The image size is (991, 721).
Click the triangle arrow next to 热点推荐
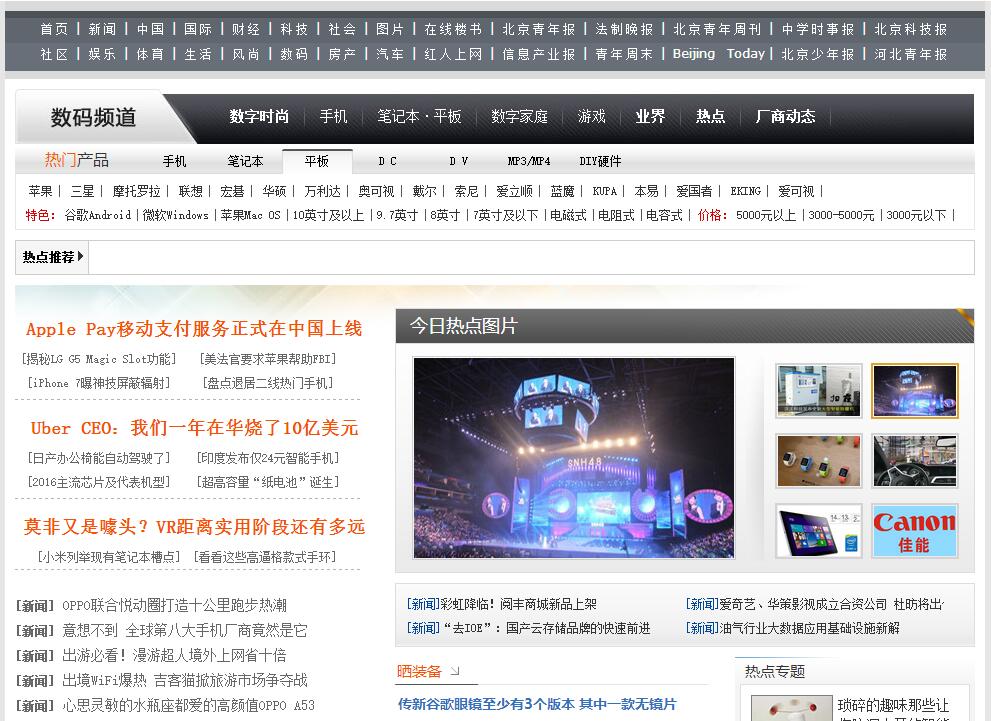click(80, 257)
